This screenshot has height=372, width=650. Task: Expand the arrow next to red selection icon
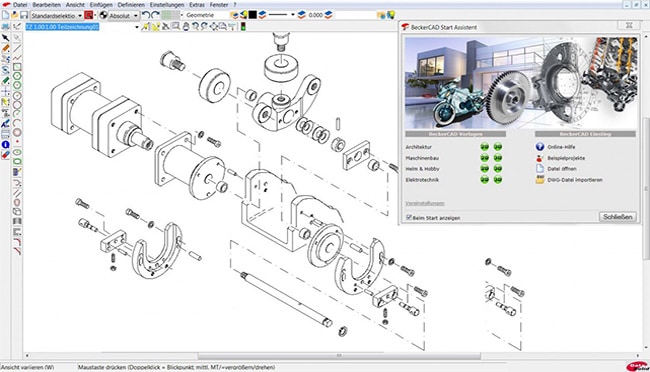(x=95, y=16)
